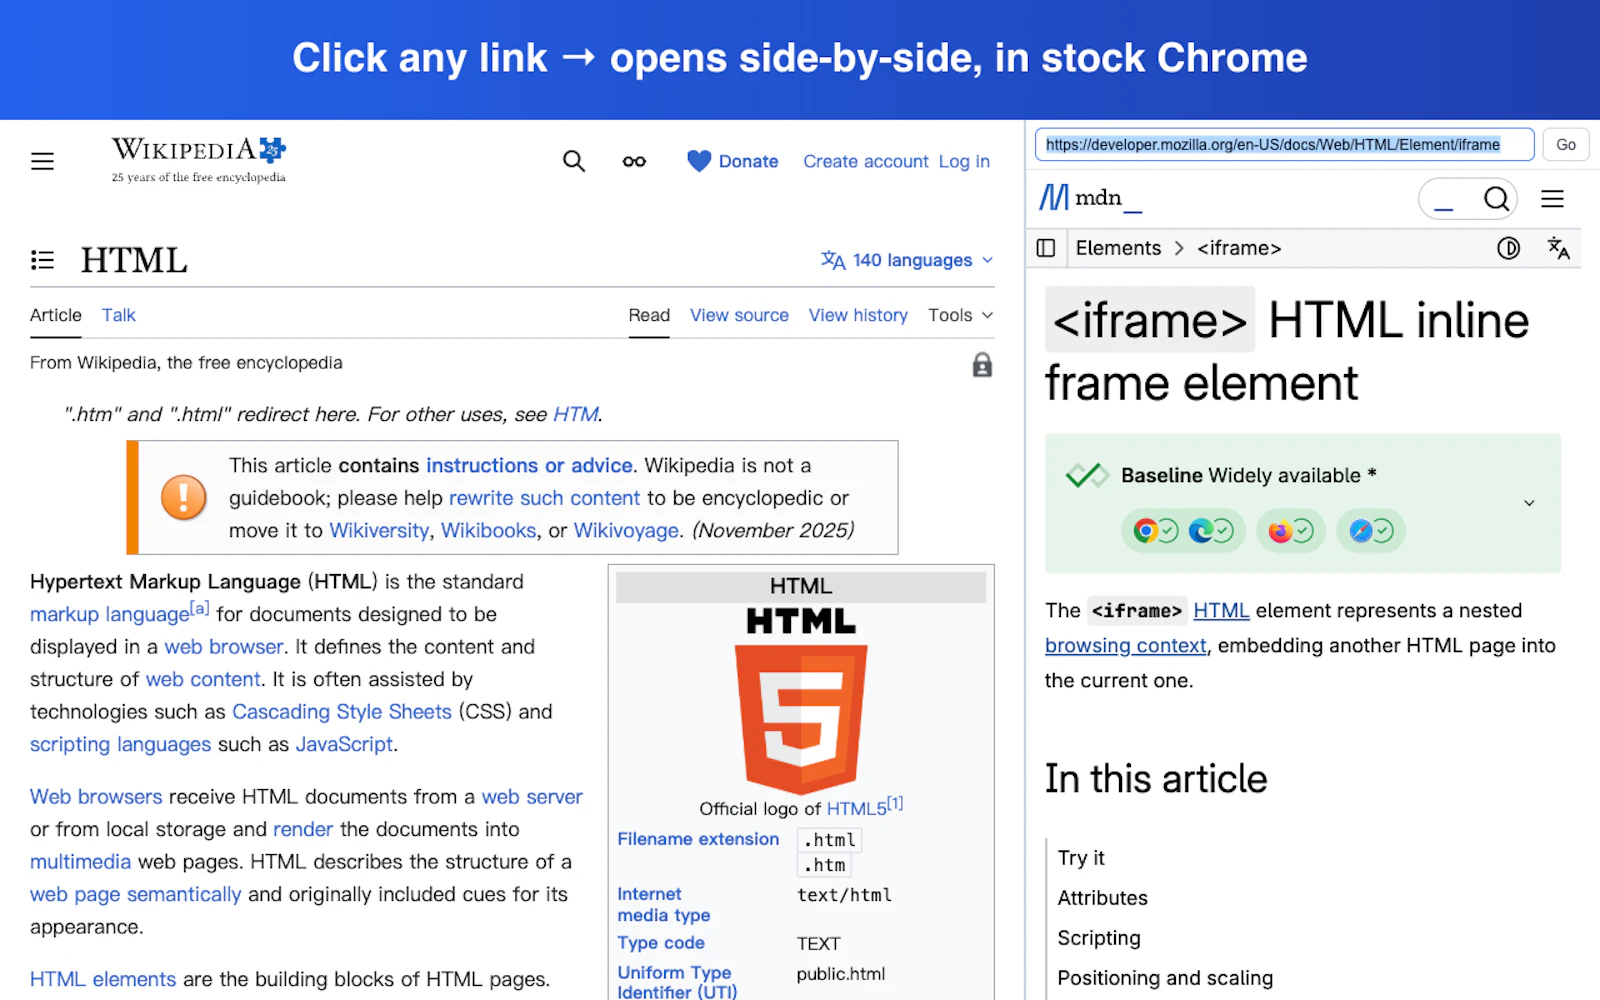Switch MDN color theme icon
1600x1000 pixels.
[1509, 248]
